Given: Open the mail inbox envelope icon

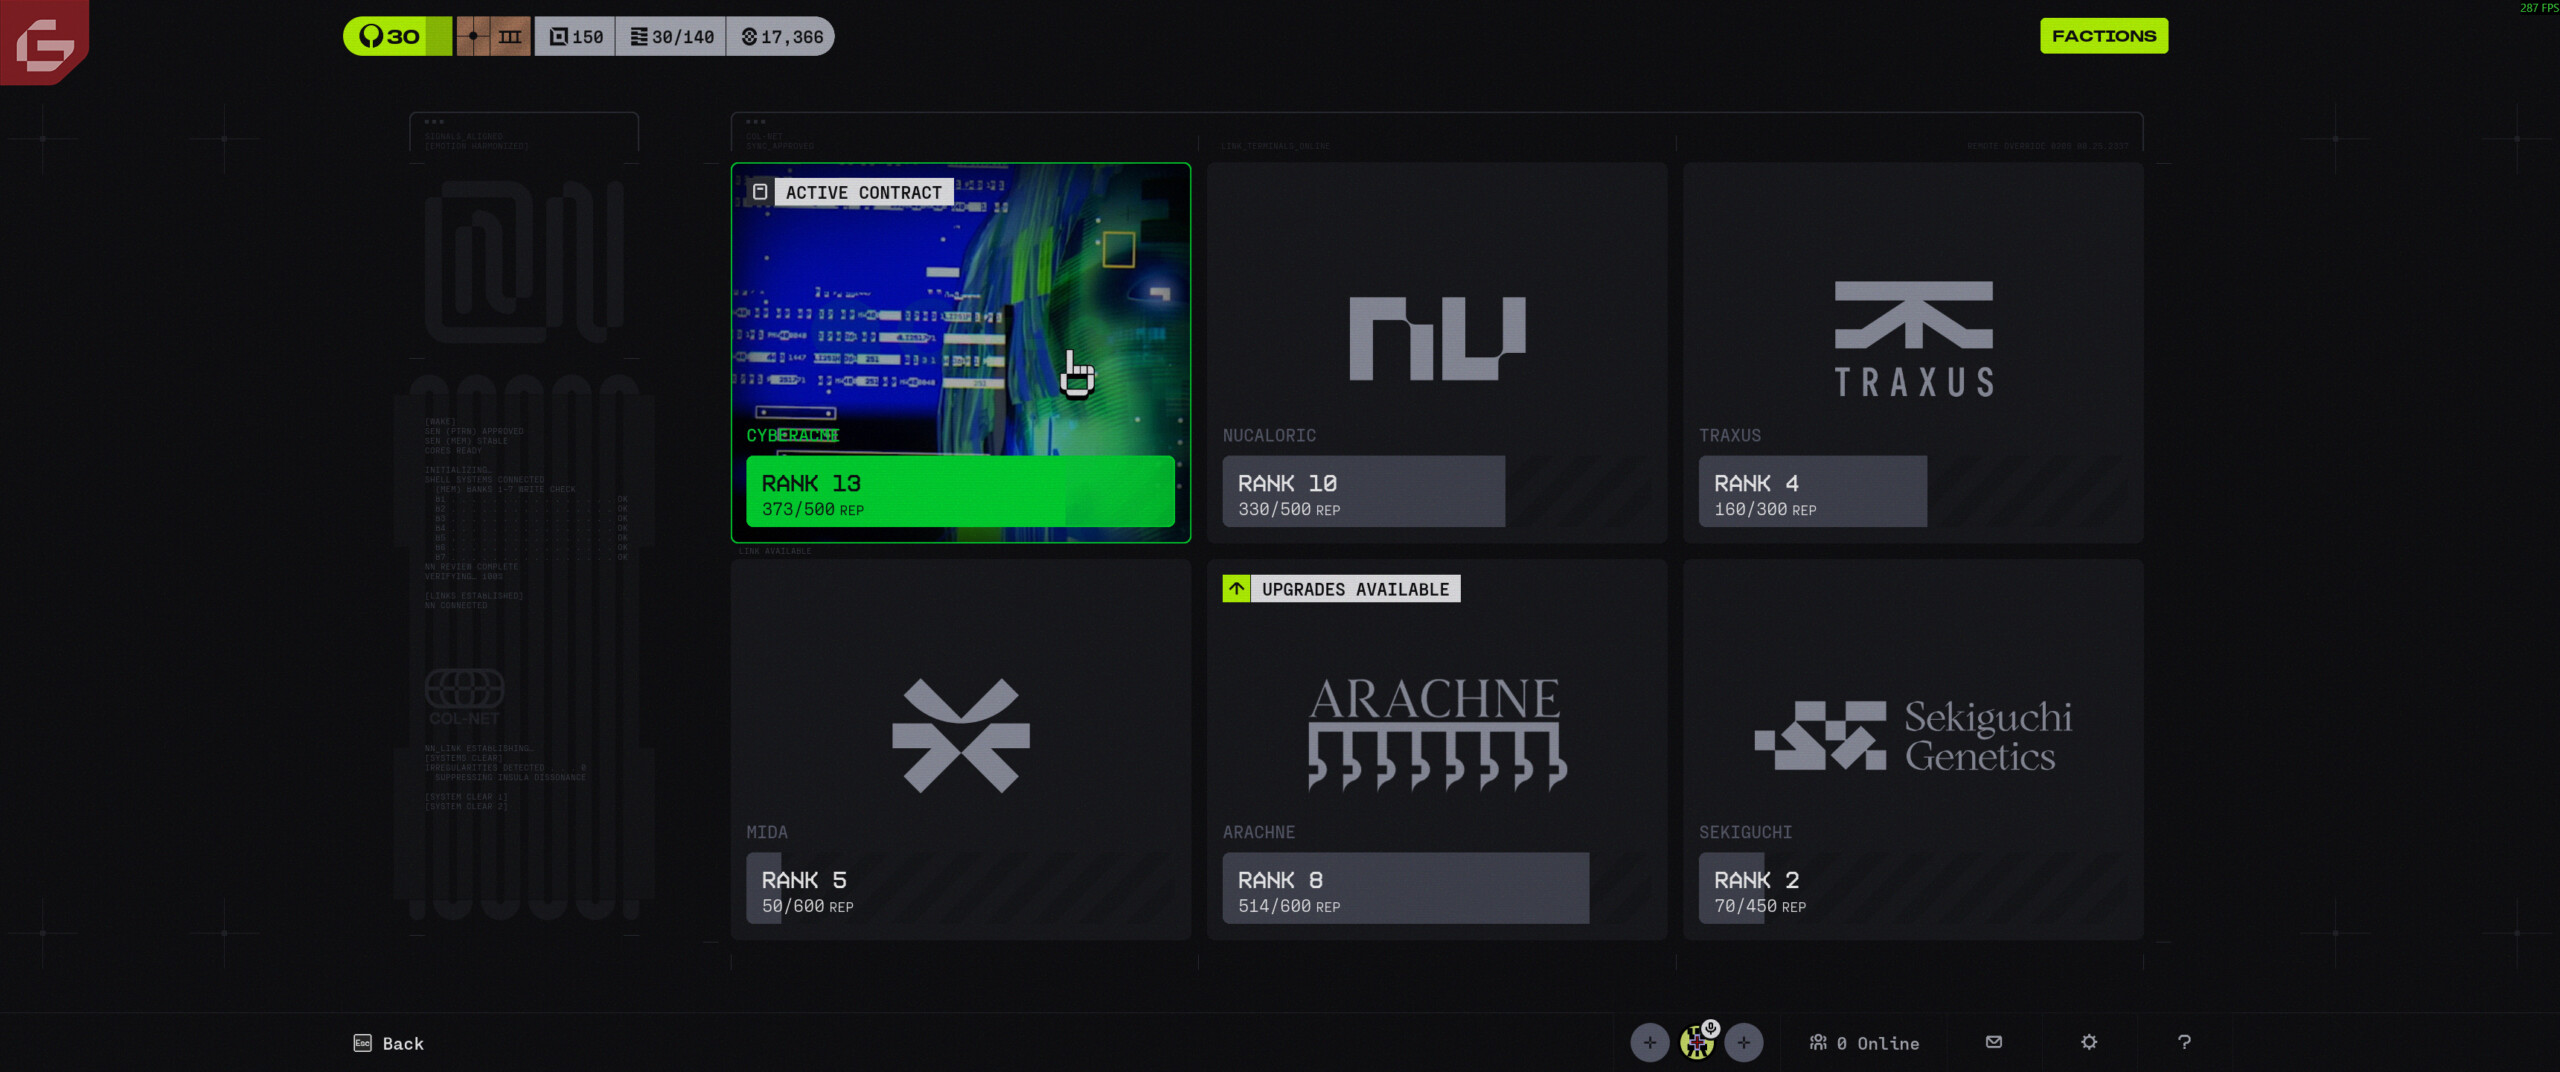Looking at the screenshot, I should [x=1993, y=1042].
